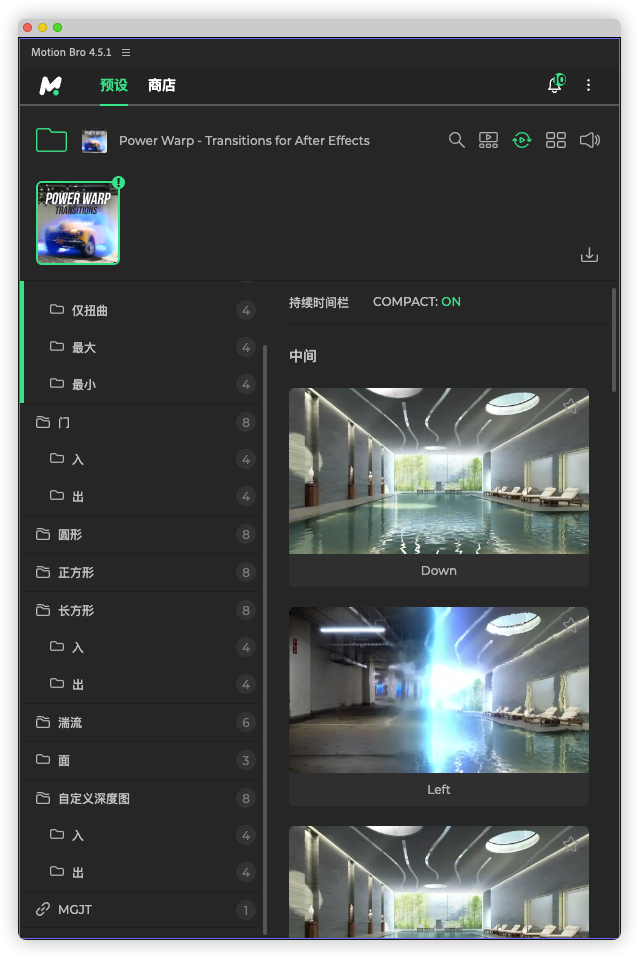Screen dimensions: 639x958
Task: Open the 出 subfolder under 长方形
Action: point(142,684)
